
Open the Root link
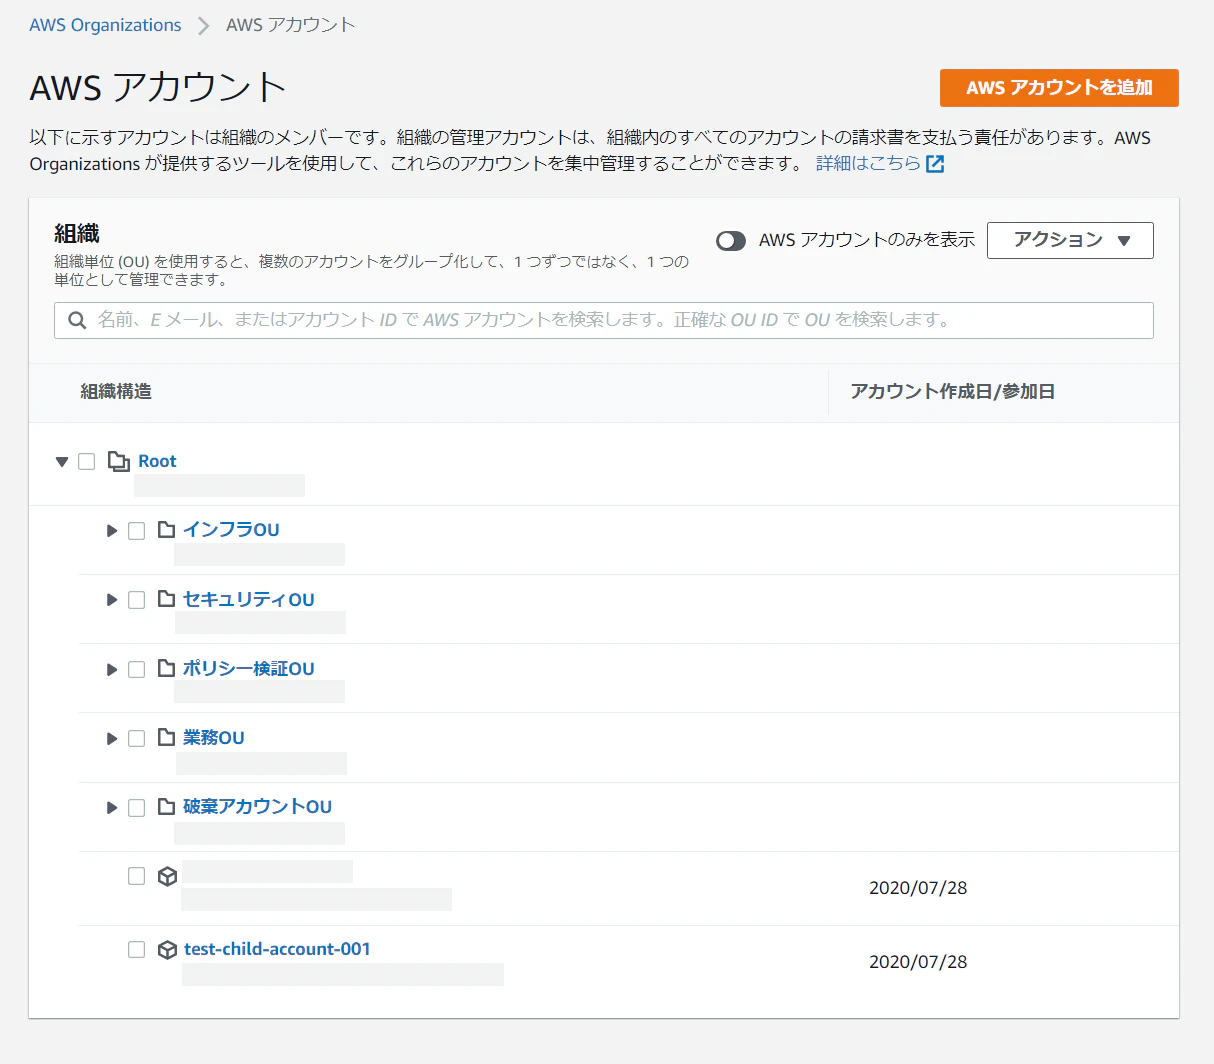157,461
